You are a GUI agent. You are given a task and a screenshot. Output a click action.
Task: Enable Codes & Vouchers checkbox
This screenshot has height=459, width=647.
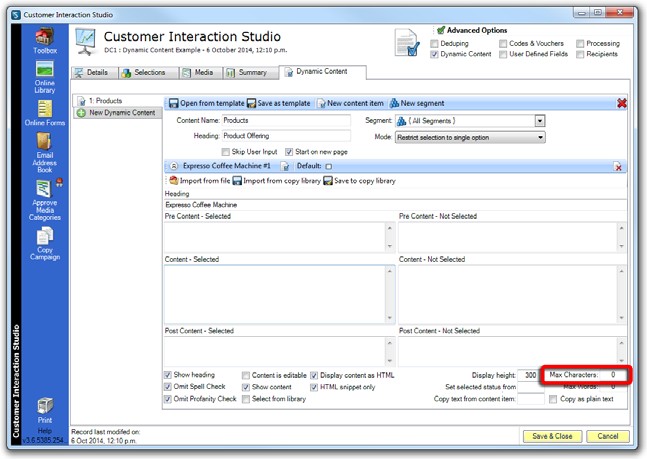pyautogui.click(x=503, y=43)
